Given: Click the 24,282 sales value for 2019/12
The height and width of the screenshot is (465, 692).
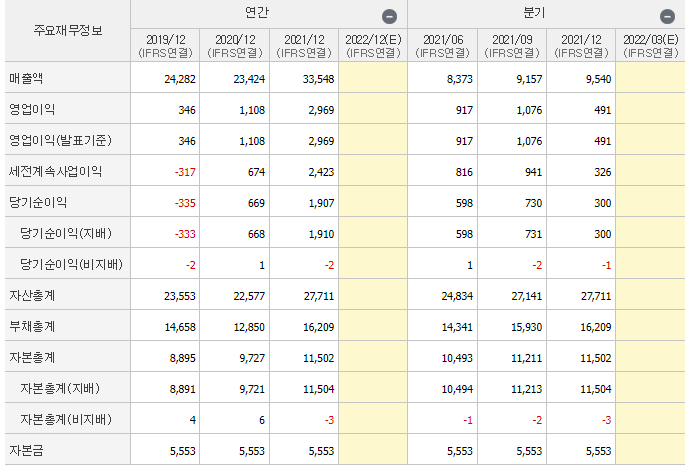Looking at the screenshot, I should (x=180, y=79).
